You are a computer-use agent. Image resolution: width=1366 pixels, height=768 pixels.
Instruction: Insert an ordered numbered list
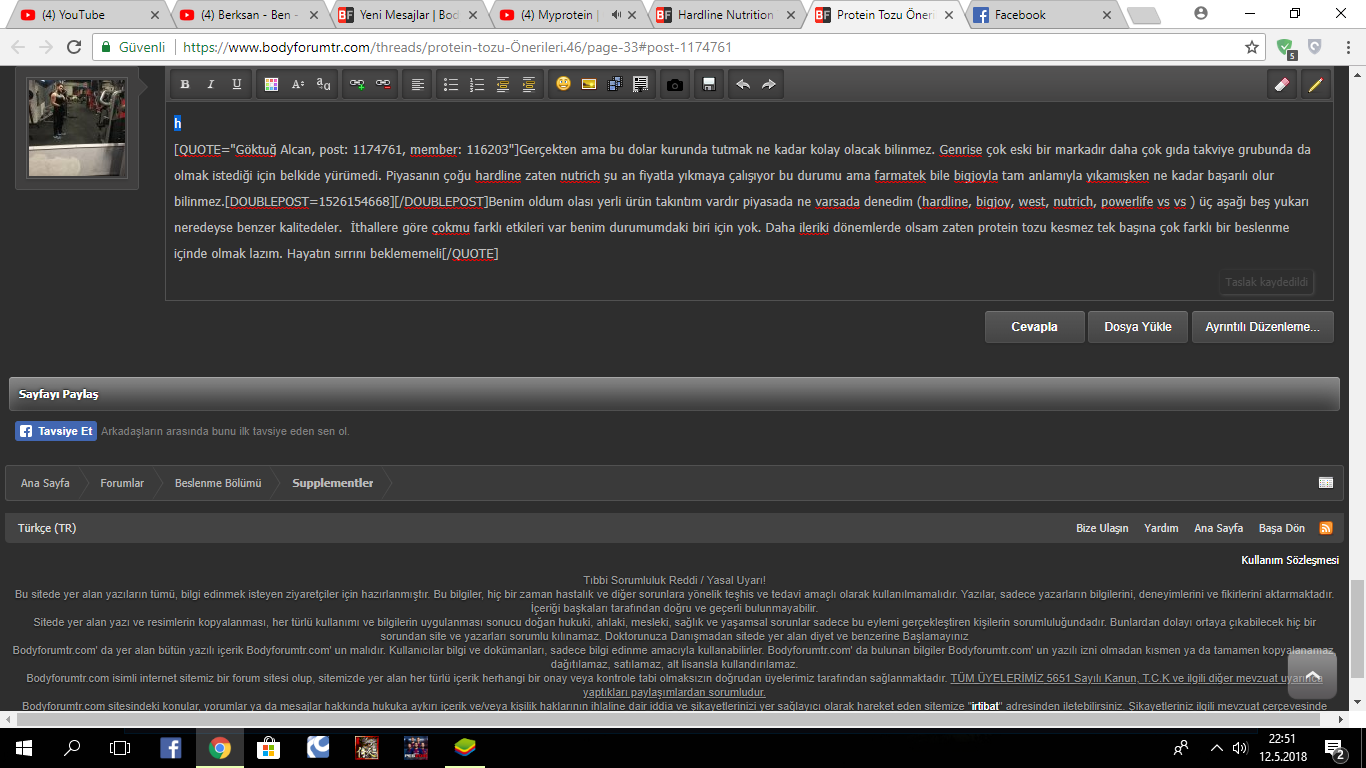click(x=477, y=85)
